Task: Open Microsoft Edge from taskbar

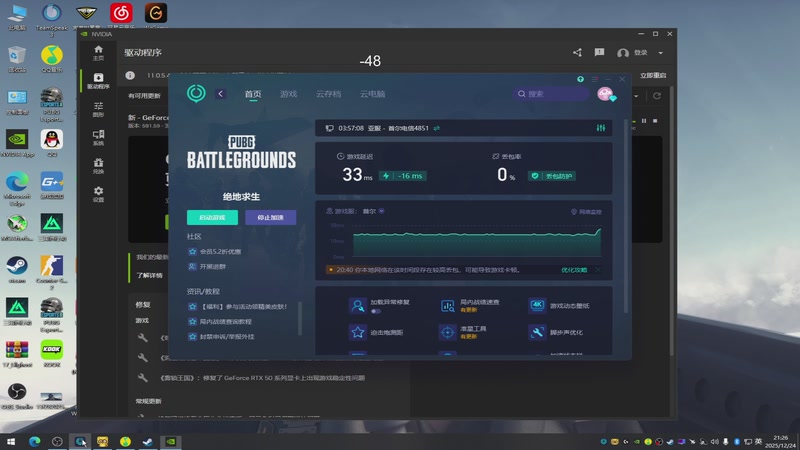Action: (x=34, y=441)
